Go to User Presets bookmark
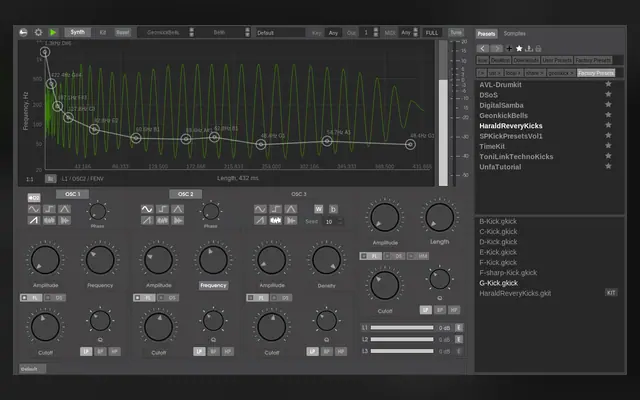This screenshot has width=640, height=400. click(557, 60)
